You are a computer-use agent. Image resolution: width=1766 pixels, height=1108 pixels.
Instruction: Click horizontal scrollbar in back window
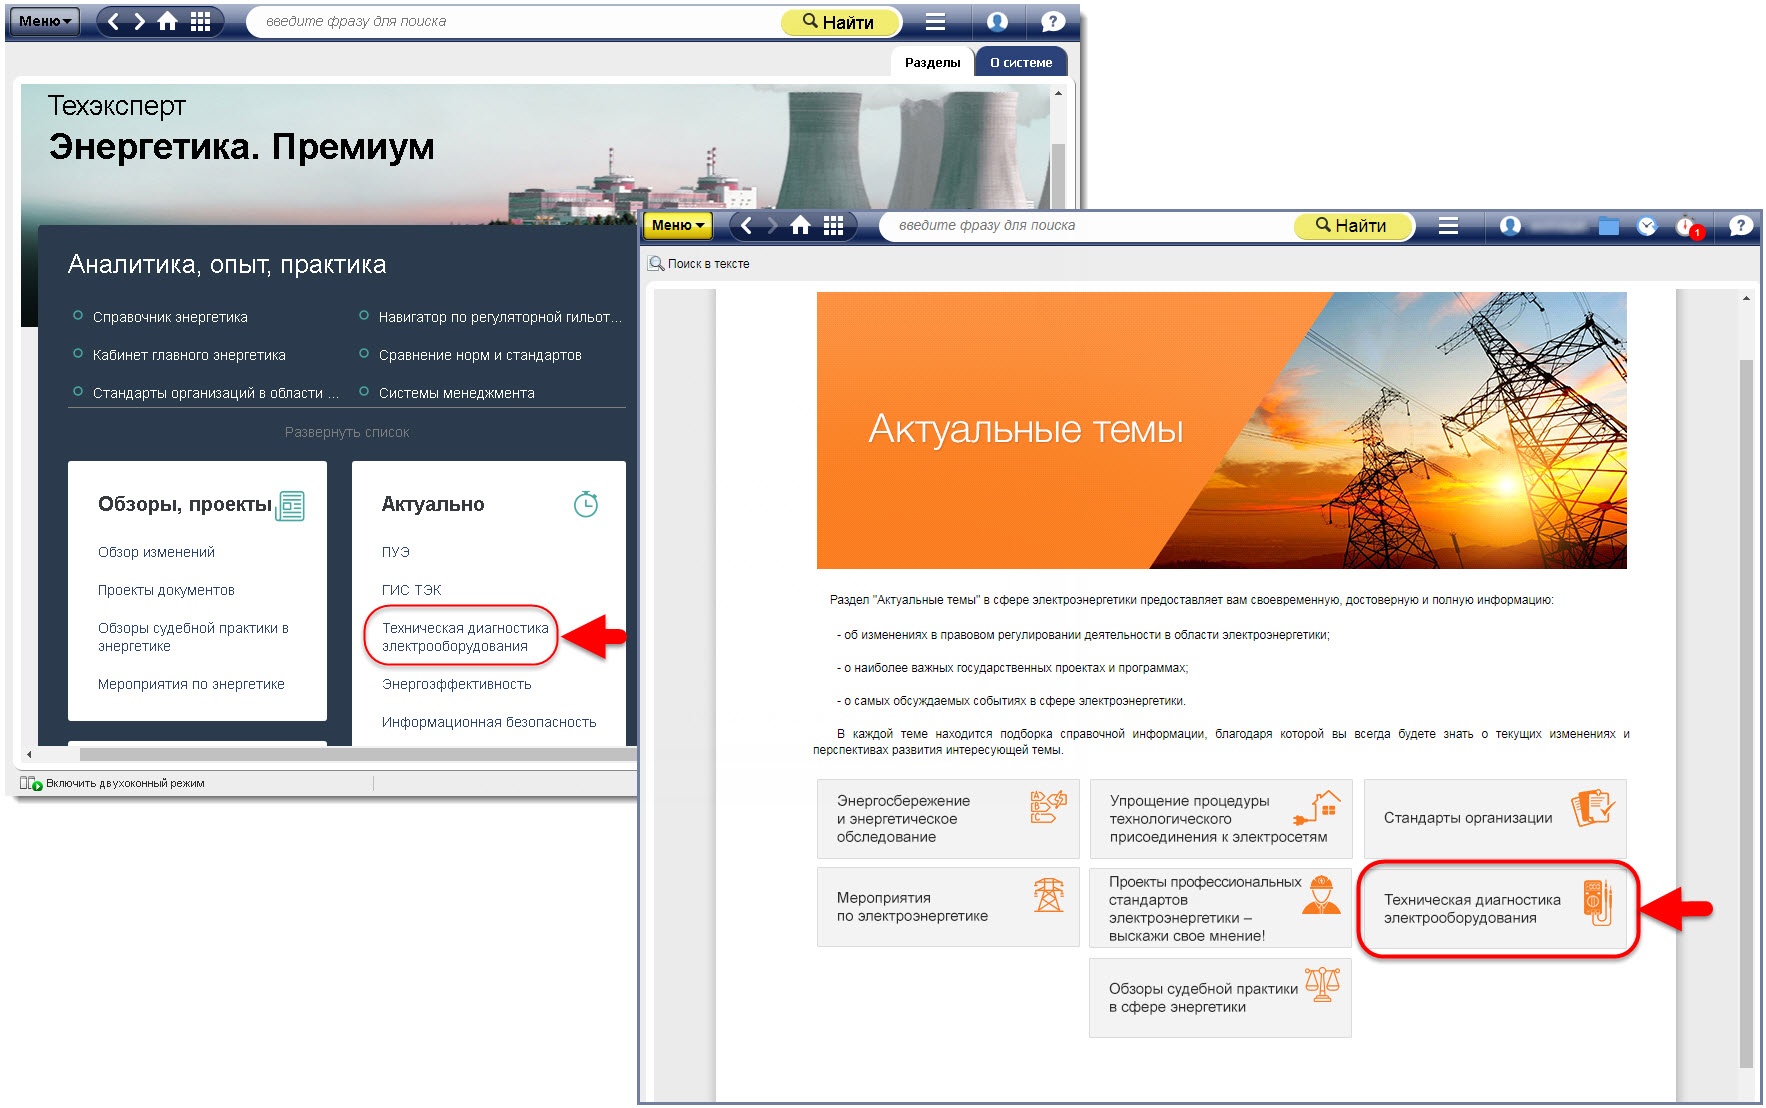point(357,754)
